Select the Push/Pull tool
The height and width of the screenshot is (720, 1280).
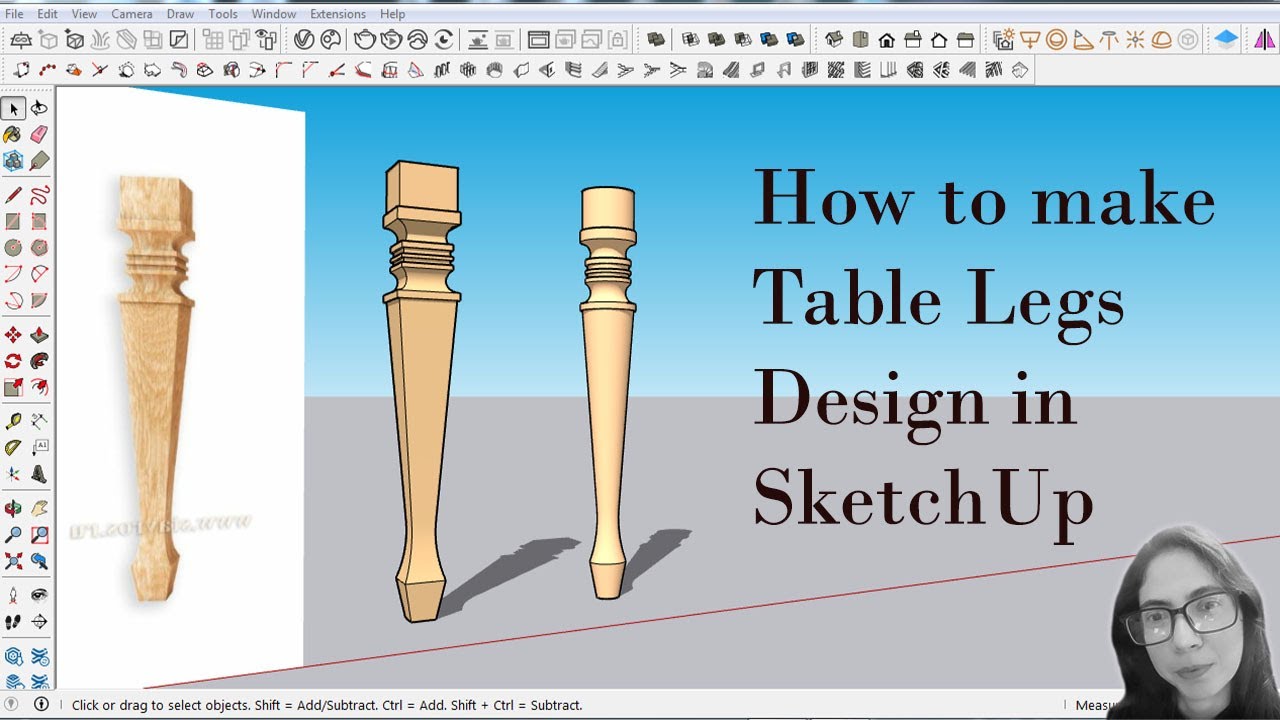[40, 335]
